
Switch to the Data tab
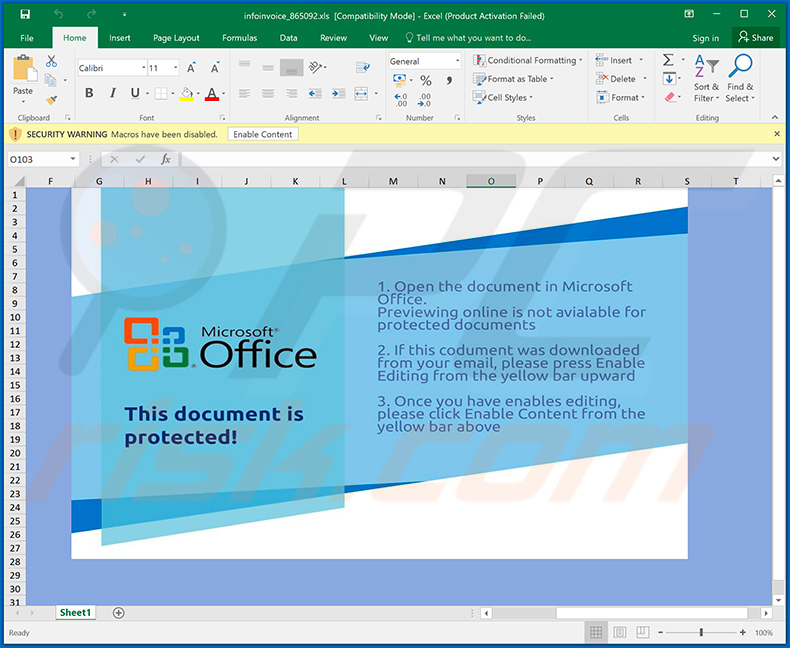288,38
